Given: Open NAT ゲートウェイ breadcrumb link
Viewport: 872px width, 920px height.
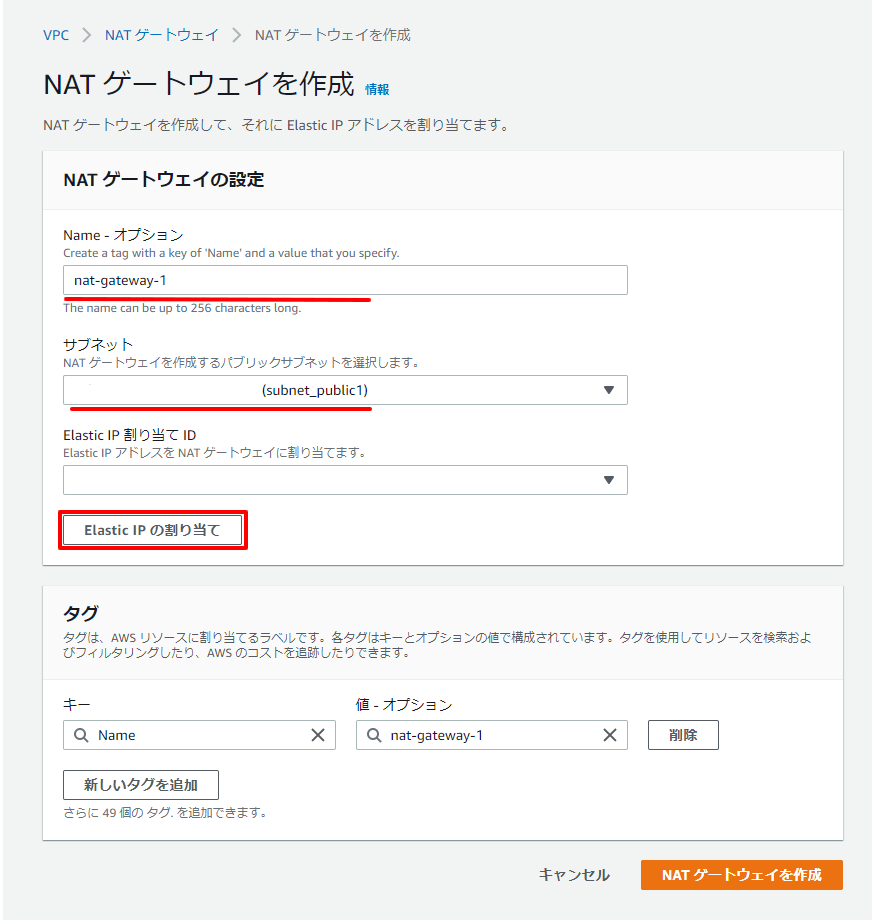Looking at the screenshot, I should coord(161,35).
